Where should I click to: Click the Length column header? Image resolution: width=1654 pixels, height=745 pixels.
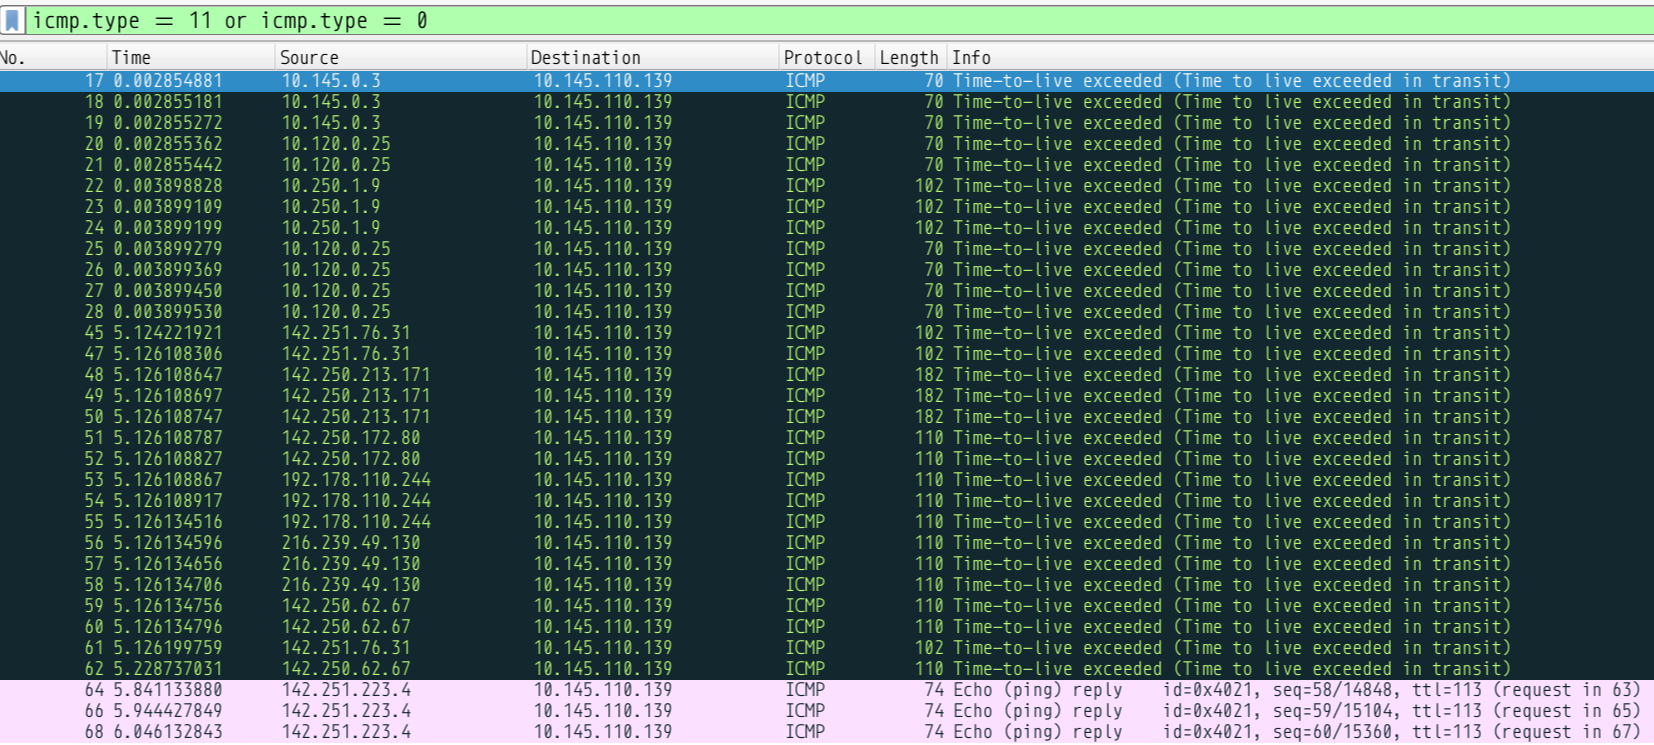coord(908,58)
